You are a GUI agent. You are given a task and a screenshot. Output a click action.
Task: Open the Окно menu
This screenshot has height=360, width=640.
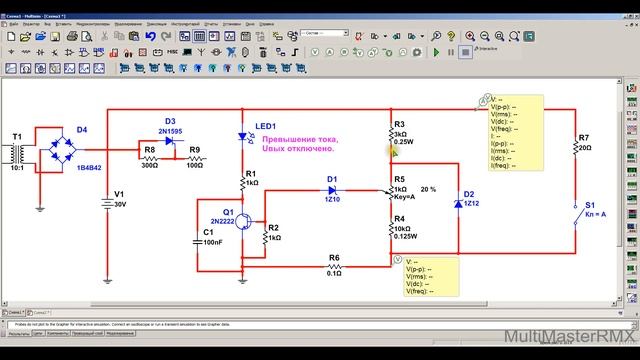point(250,24)
